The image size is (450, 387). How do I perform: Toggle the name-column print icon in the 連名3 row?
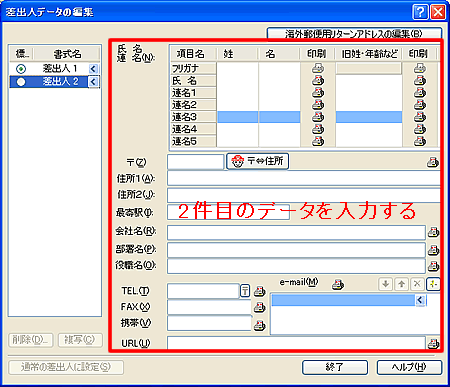point(318,117)
